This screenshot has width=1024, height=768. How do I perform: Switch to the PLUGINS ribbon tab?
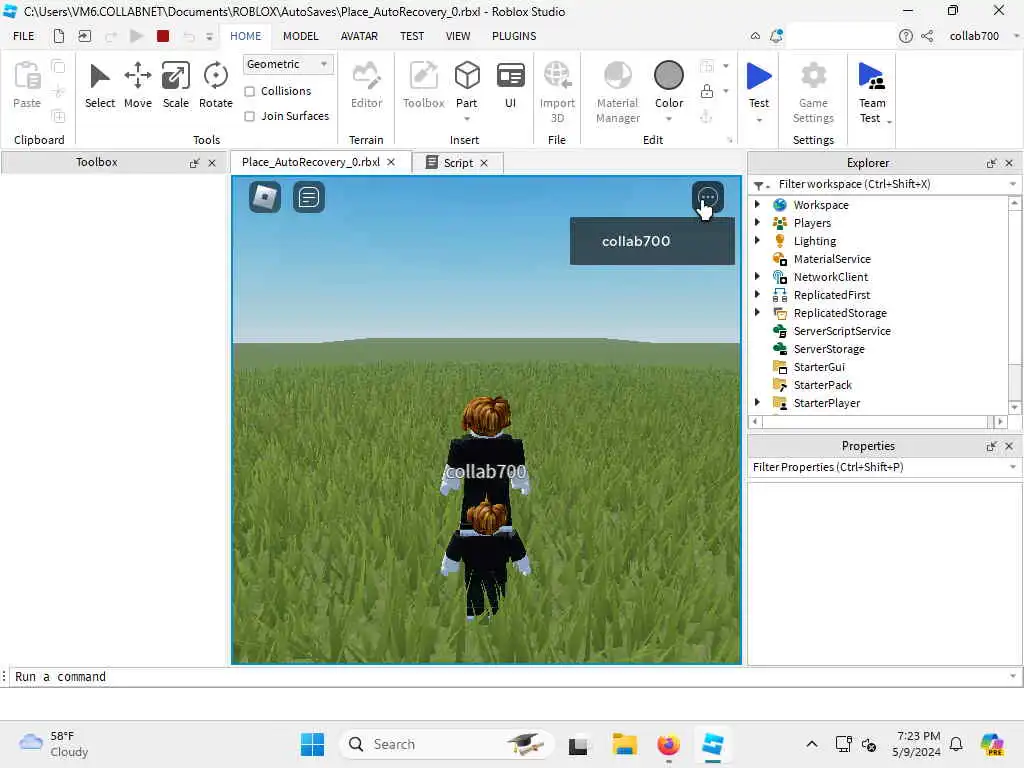(x=514, y=36)
